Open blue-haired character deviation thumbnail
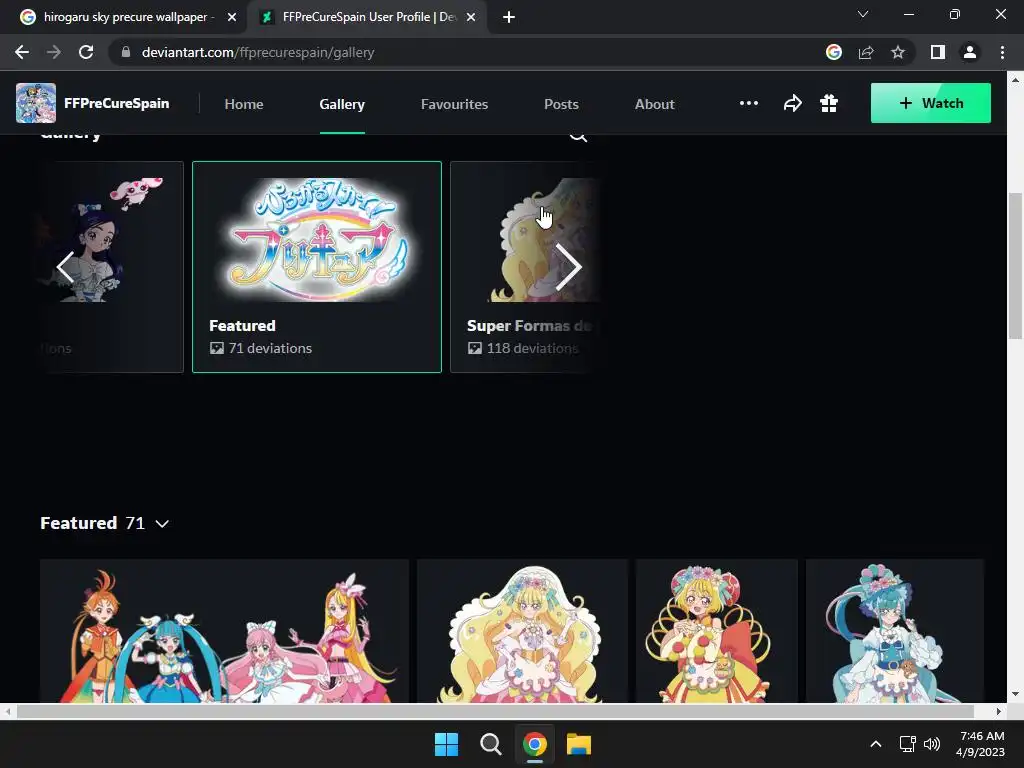1024x768 pixels. [x=895, y=631]
